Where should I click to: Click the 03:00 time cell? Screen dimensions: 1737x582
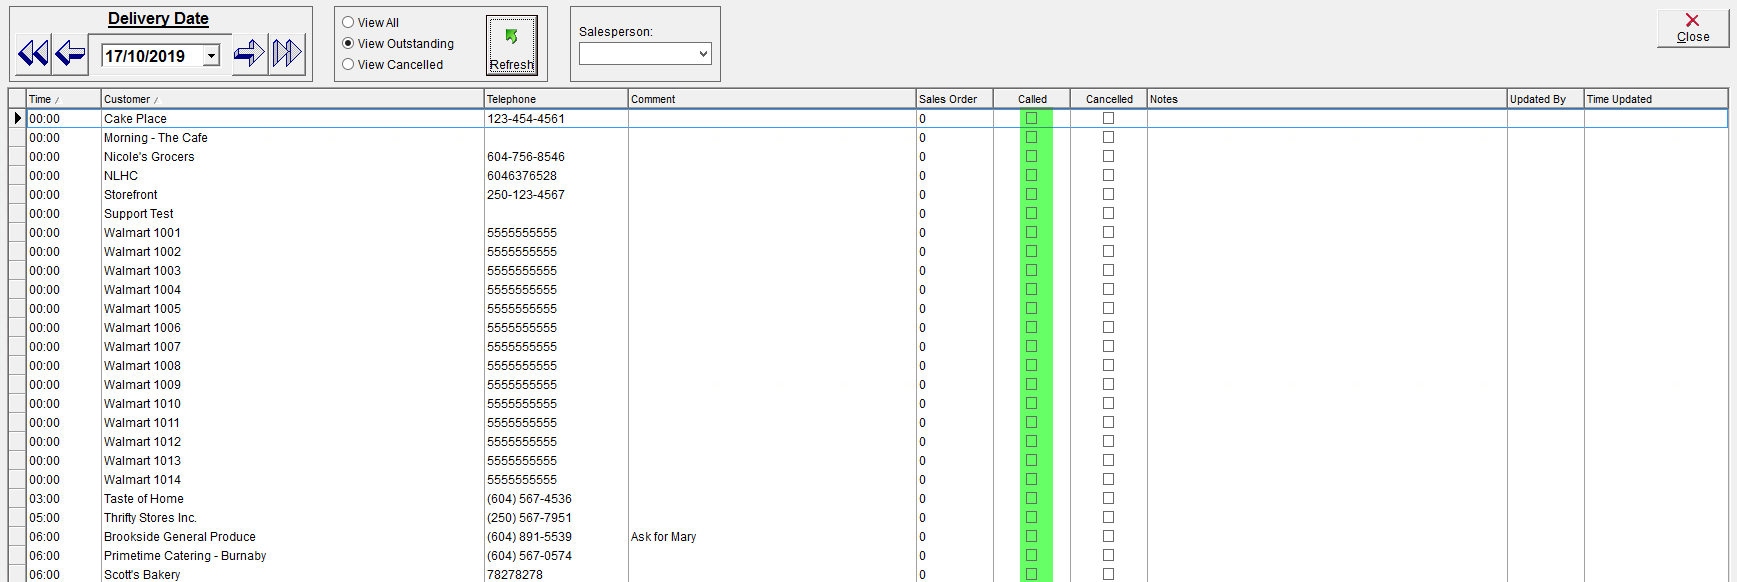pos(64,498)
